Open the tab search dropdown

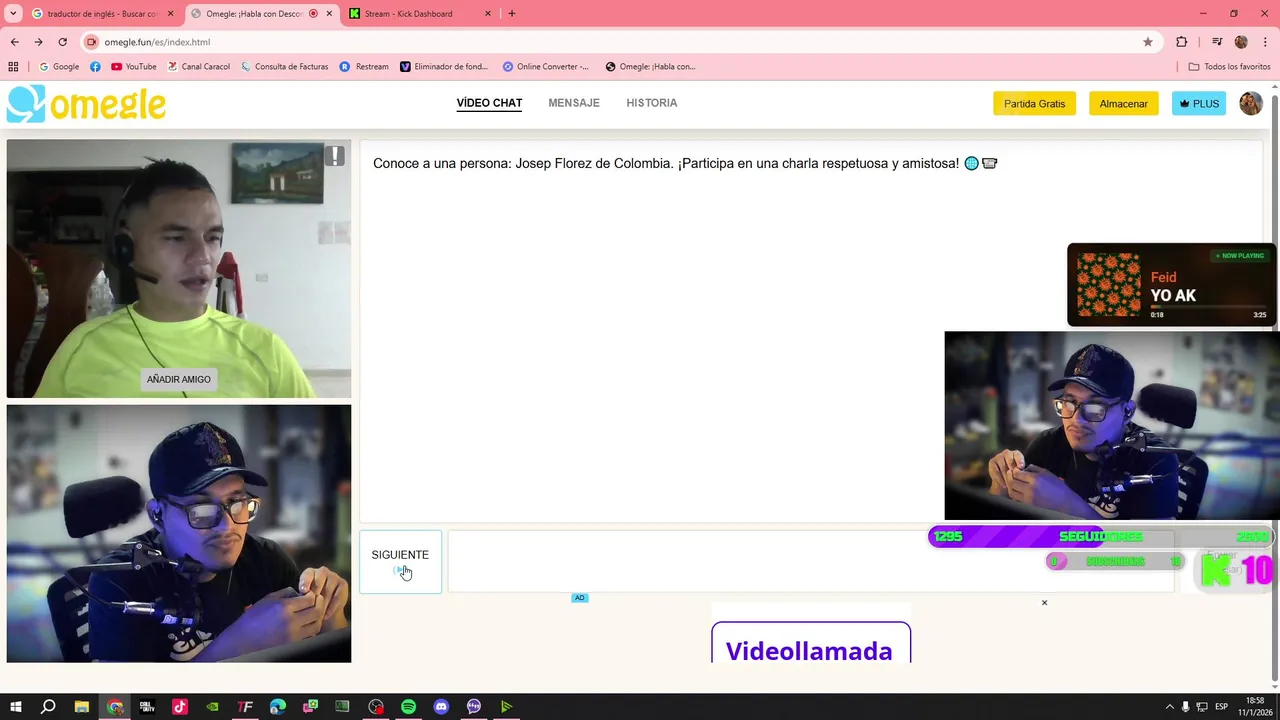13,14
